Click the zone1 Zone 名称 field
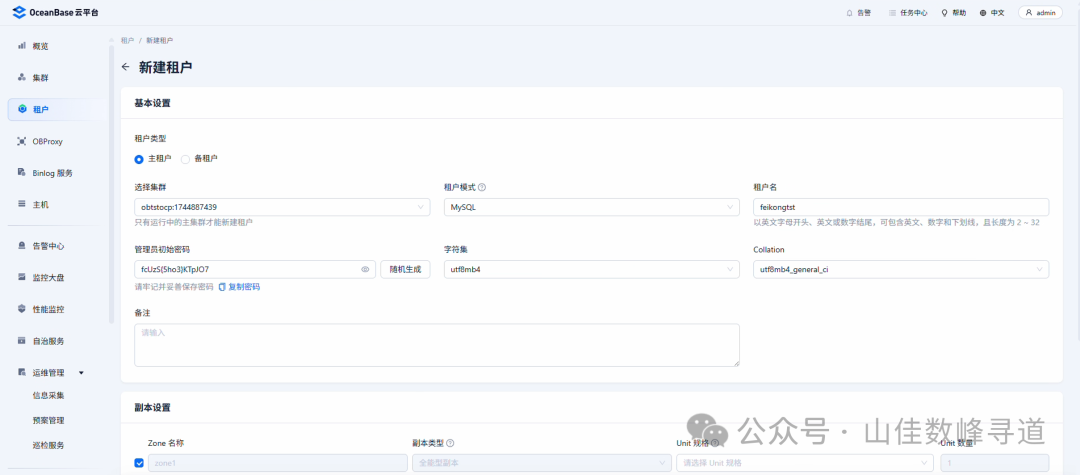Screen dimensions: 1080x475 [277, 463]
